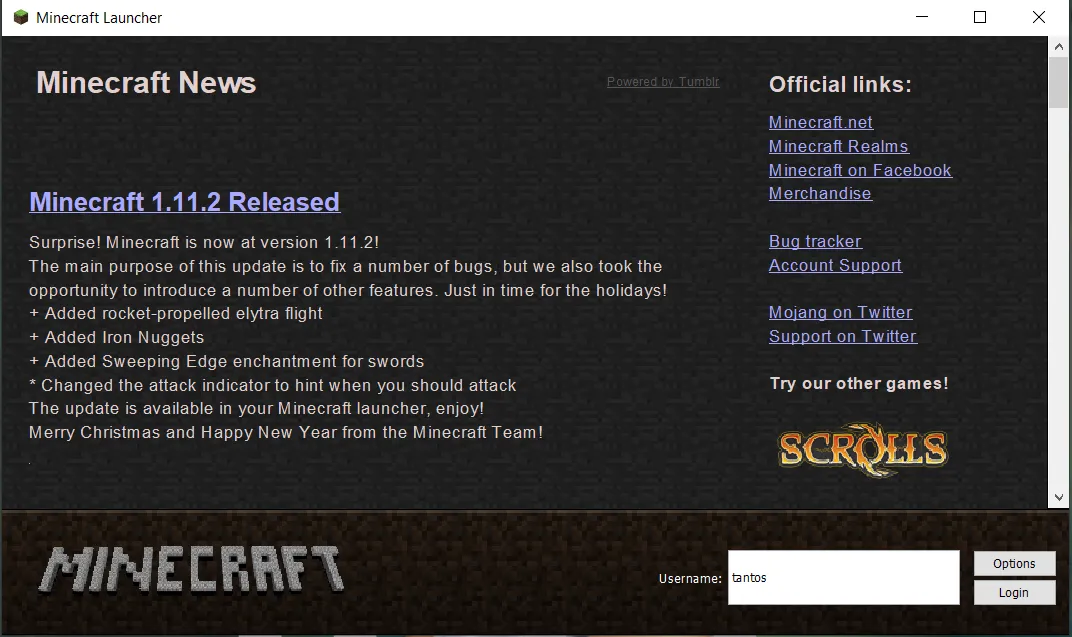
Task: Open Mojang on Twitter link
Action: [x=840, y=312]
